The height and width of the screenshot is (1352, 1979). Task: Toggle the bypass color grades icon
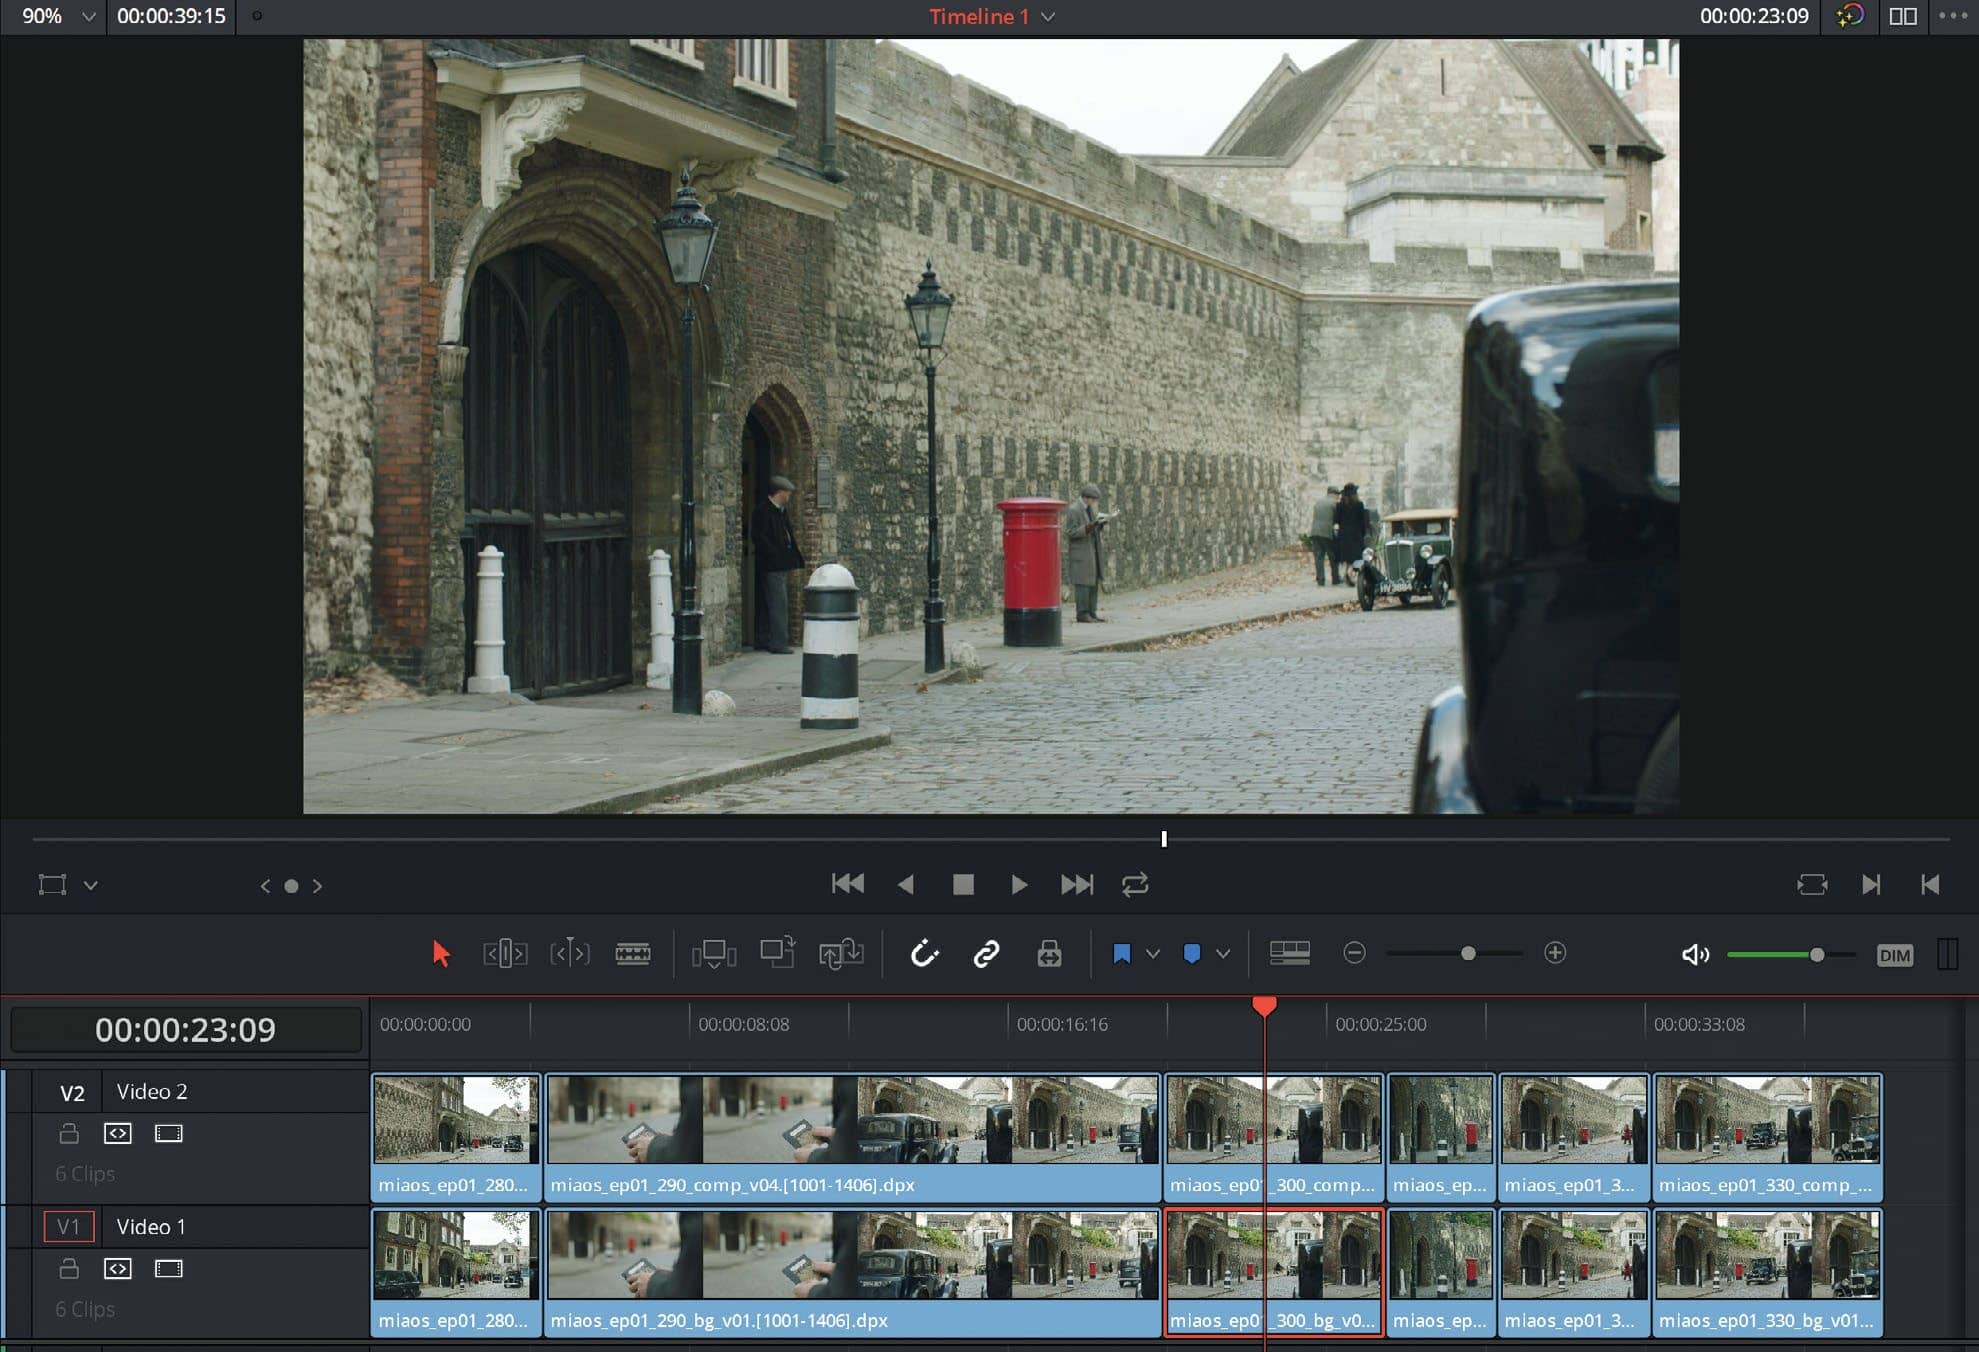(1850, 16)
